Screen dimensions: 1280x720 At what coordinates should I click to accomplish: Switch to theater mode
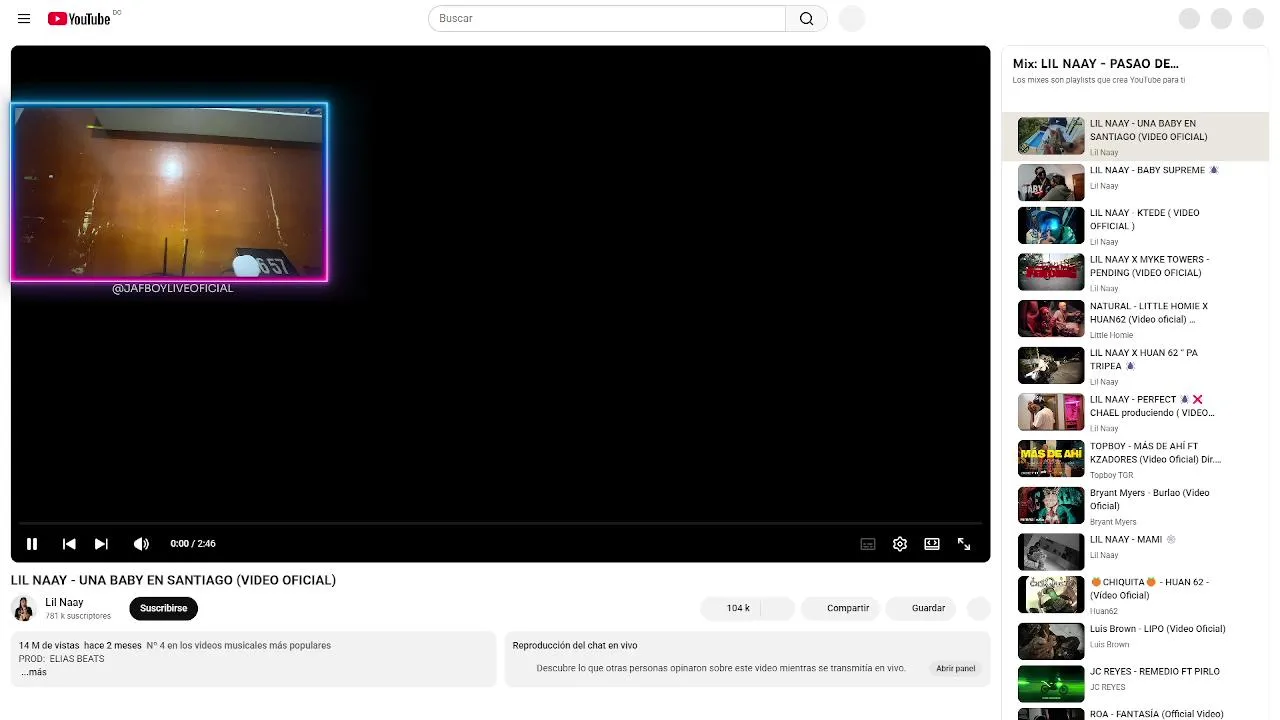(x=932, y=544)
